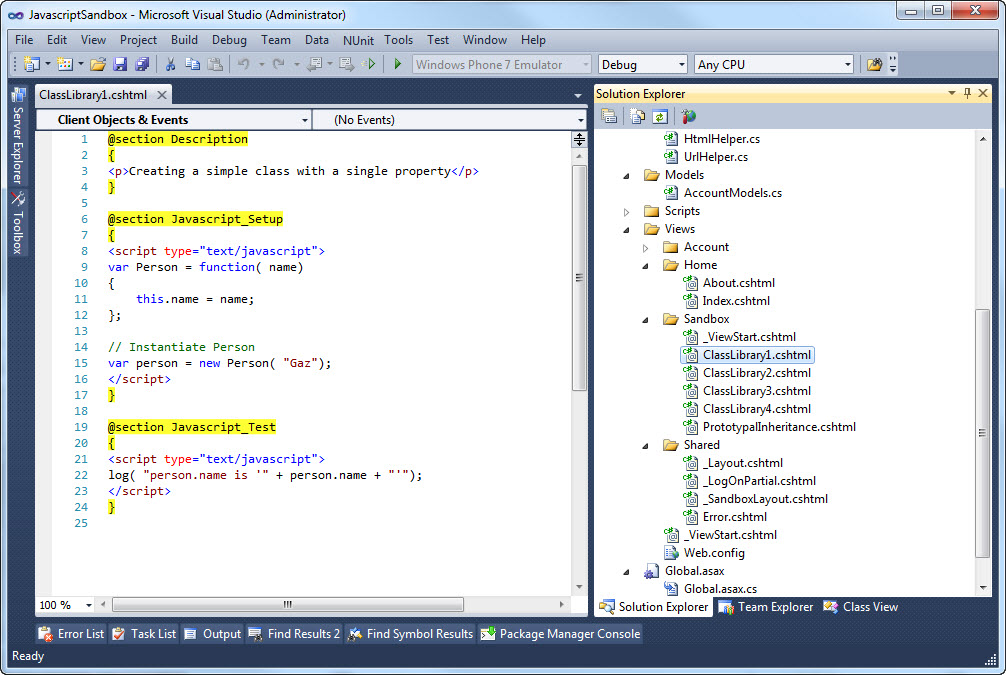Save the current file with the floppy icon
This screenshot has width=1006, height=675.
click(120, 64)
